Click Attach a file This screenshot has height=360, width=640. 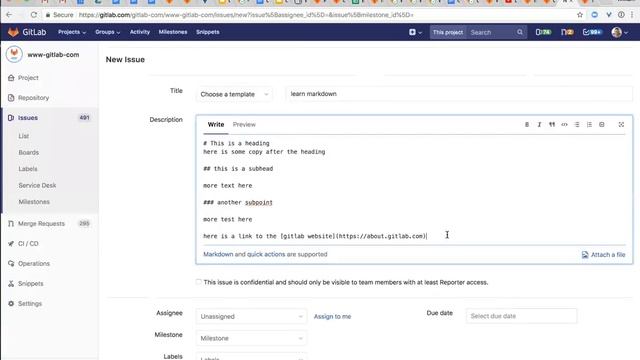tap(603, 254)
